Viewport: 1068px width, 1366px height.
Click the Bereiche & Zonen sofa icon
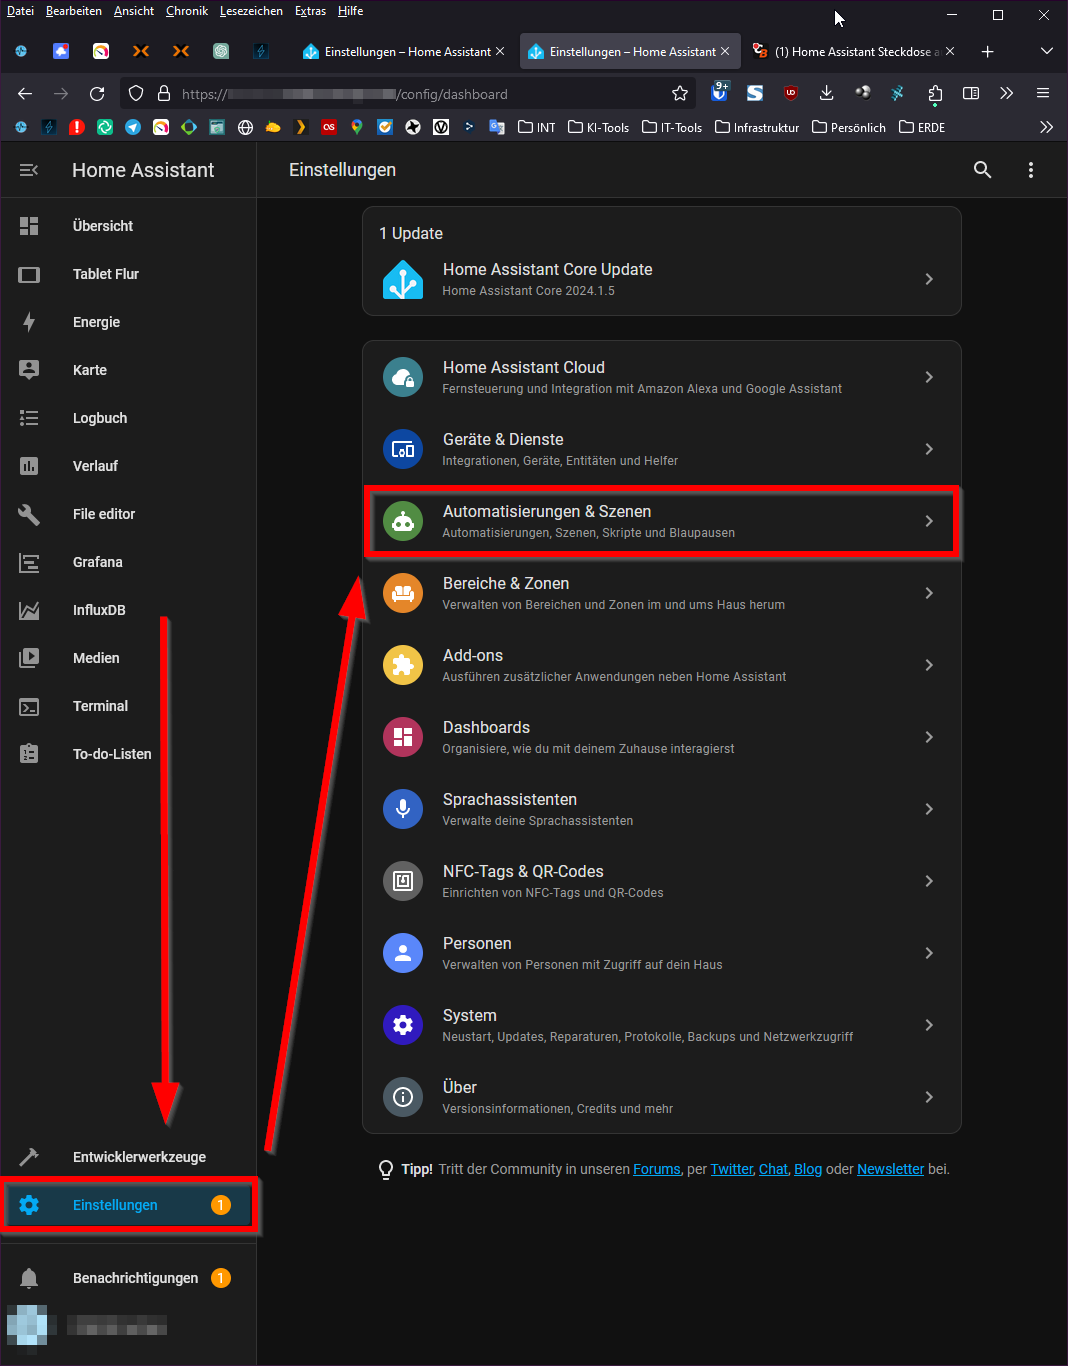[x=403, y=593]
